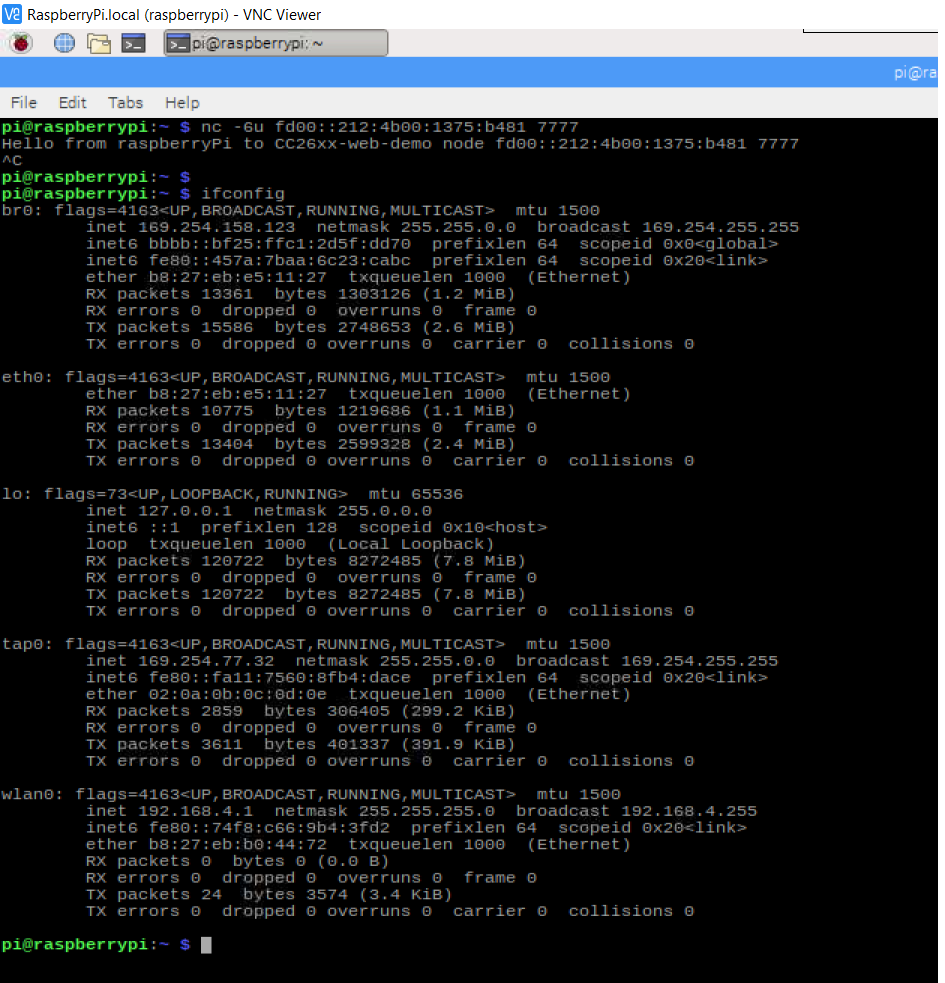
Task: Click "RX packets 2859" in tap0 section
Action: (x=164, y=711)
